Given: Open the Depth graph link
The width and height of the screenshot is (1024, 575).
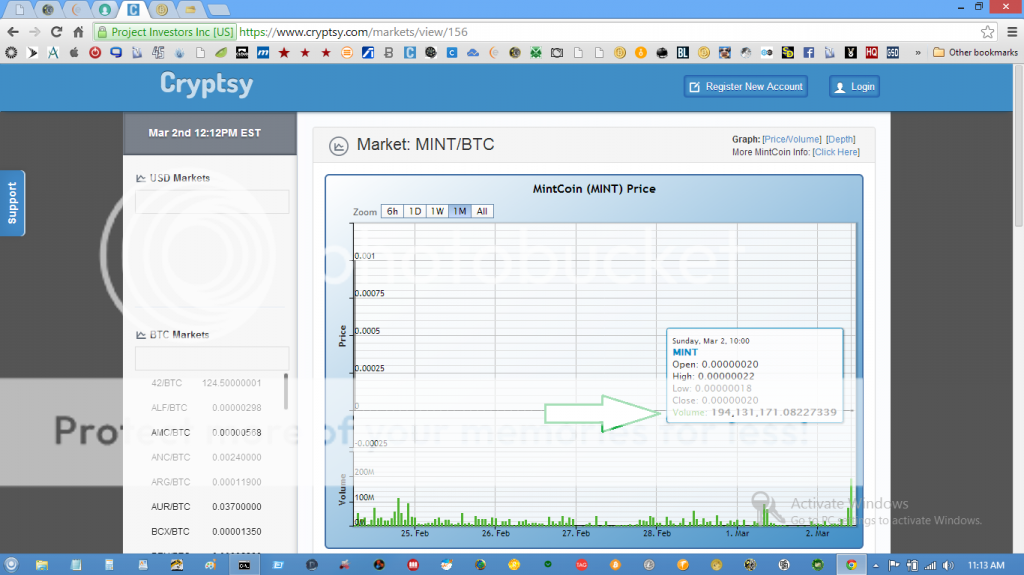Looking at the screenshot, I should tap(840, 139).
